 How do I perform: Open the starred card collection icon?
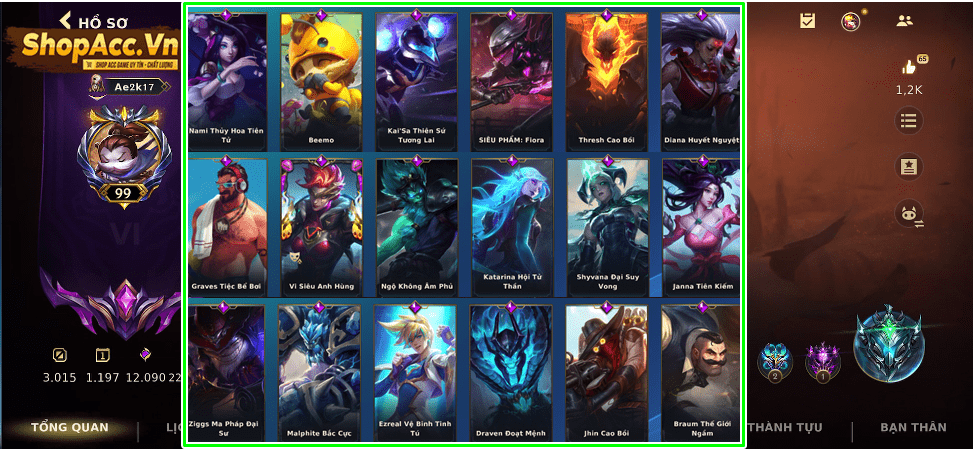click(908, 167)
